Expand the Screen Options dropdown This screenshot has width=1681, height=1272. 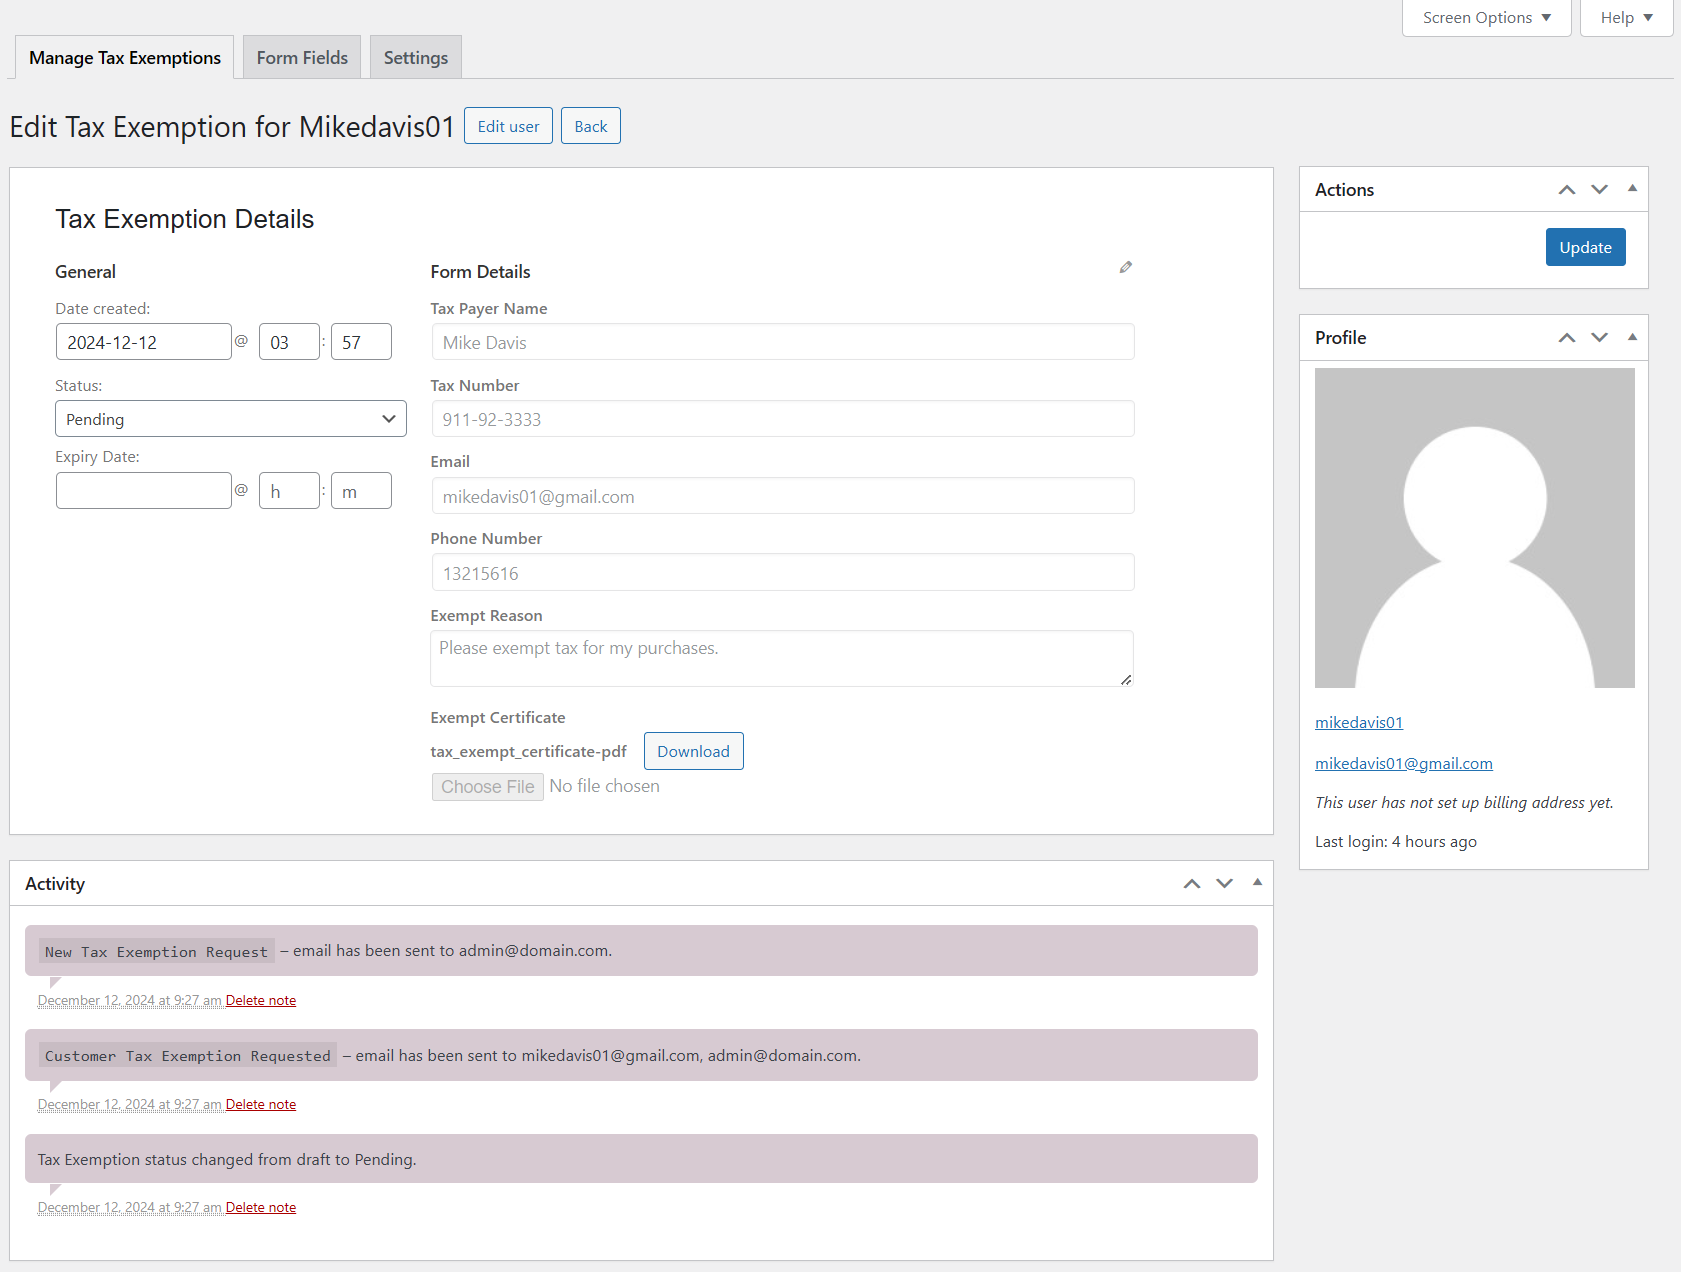coord(1486,18)
